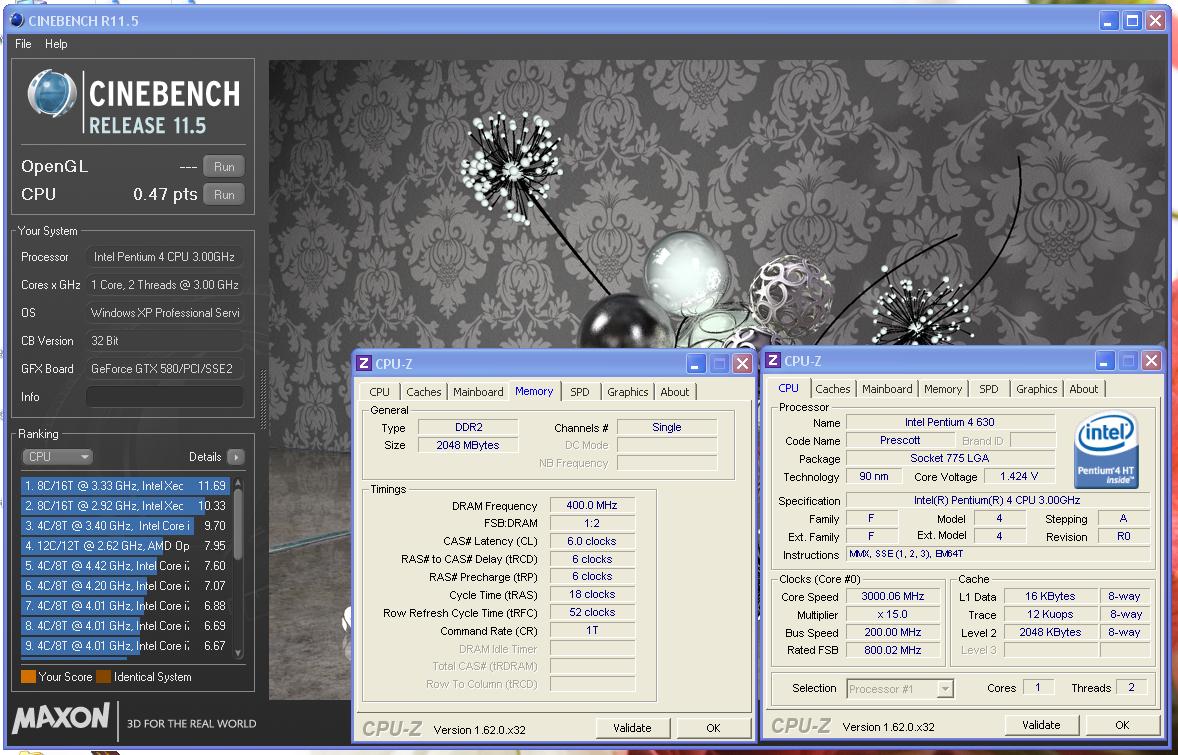Click the MAXON logo

point(60,718)
